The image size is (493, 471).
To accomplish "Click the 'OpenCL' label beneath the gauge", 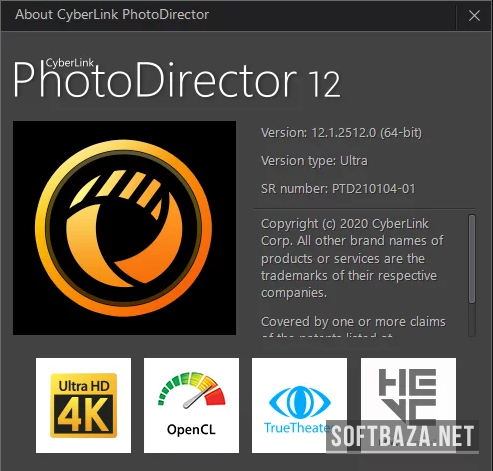I will tap(191, 429).
